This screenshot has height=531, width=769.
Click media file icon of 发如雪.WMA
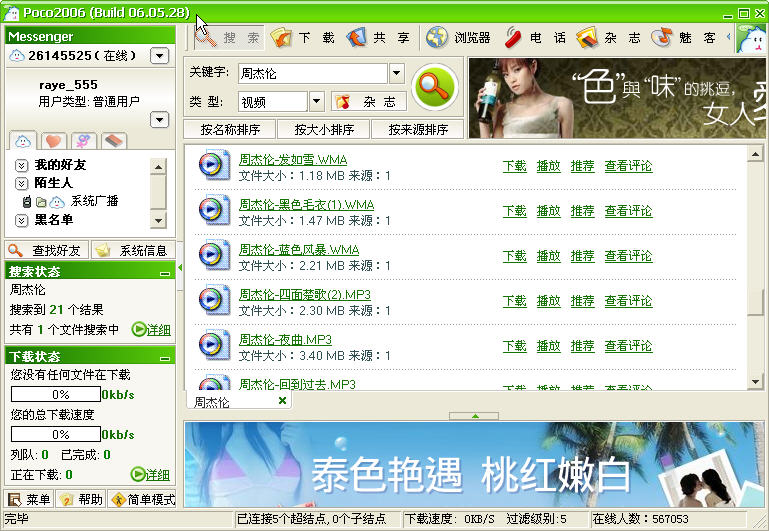tap(214, 165)
